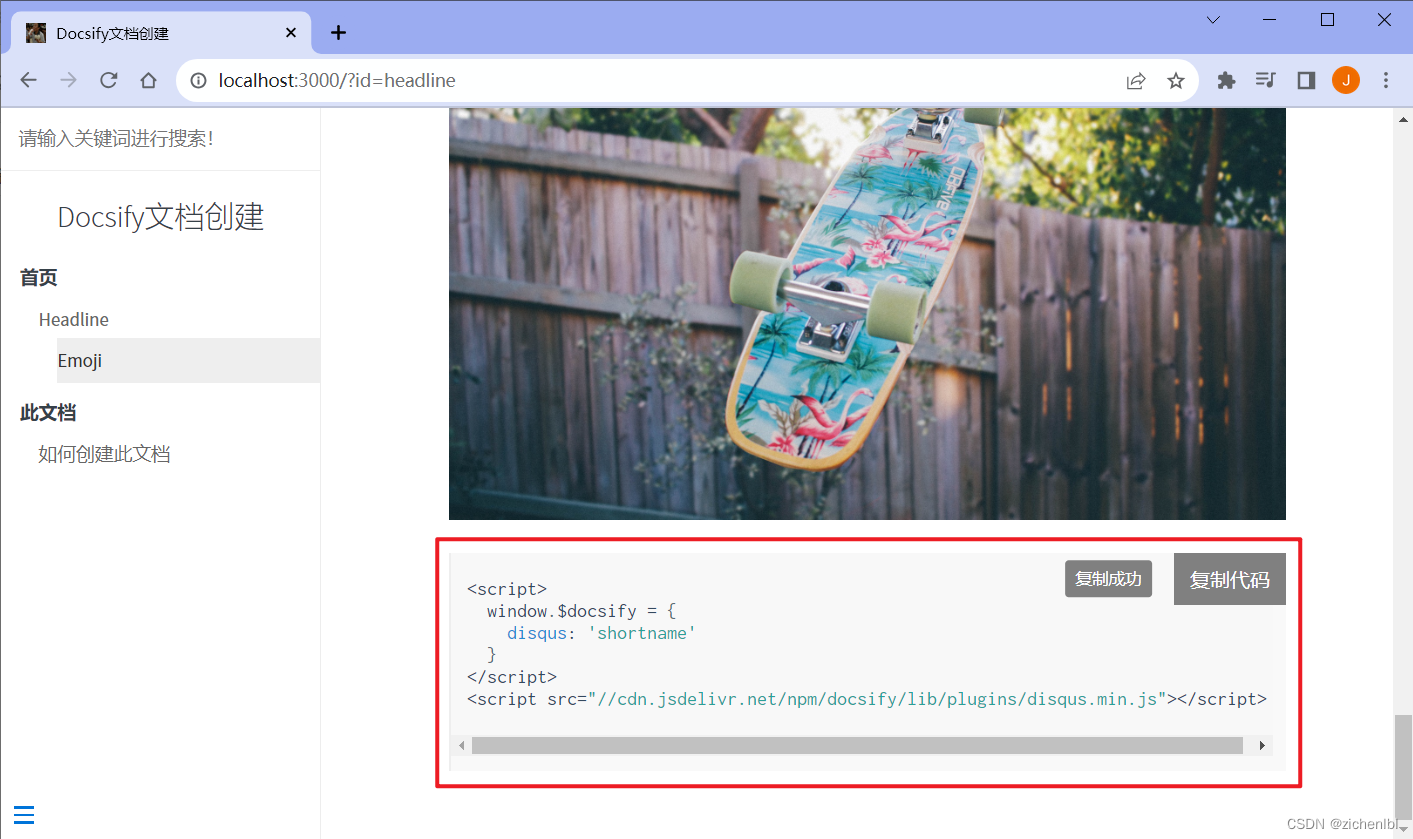
Task: View site information for localhost
Action: tap(199, 81)
